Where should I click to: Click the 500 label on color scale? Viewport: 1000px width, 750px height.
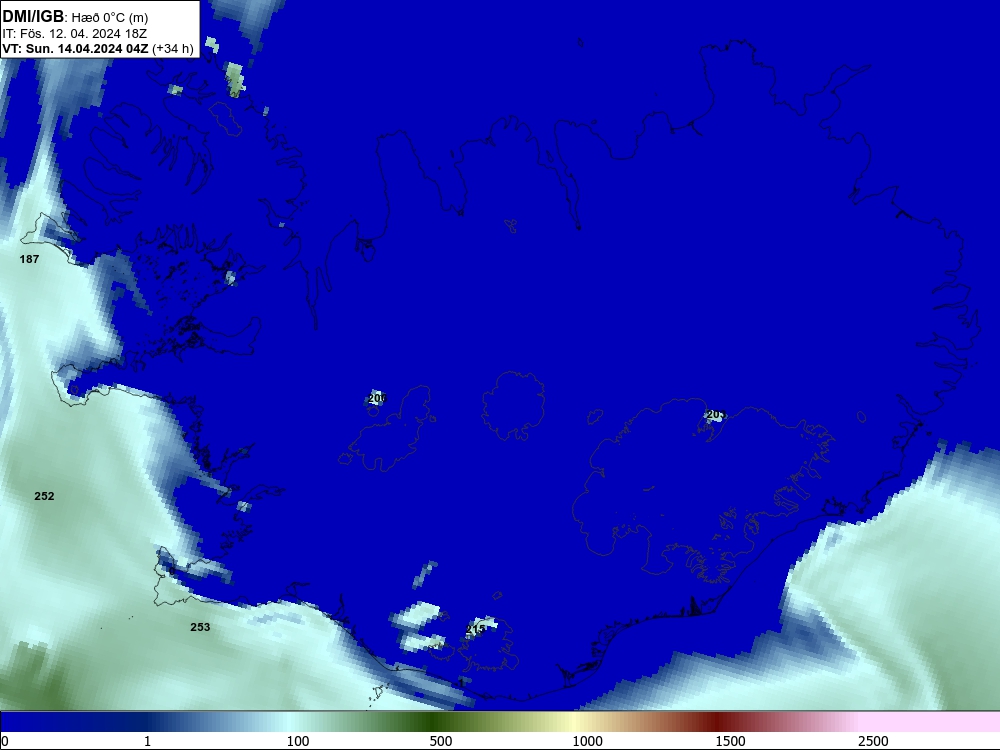[x=441, y=741]
